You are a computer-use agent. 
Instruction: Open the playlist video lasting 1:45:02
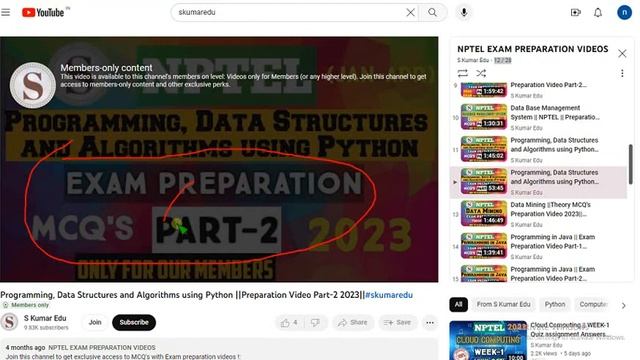point(538,150)
